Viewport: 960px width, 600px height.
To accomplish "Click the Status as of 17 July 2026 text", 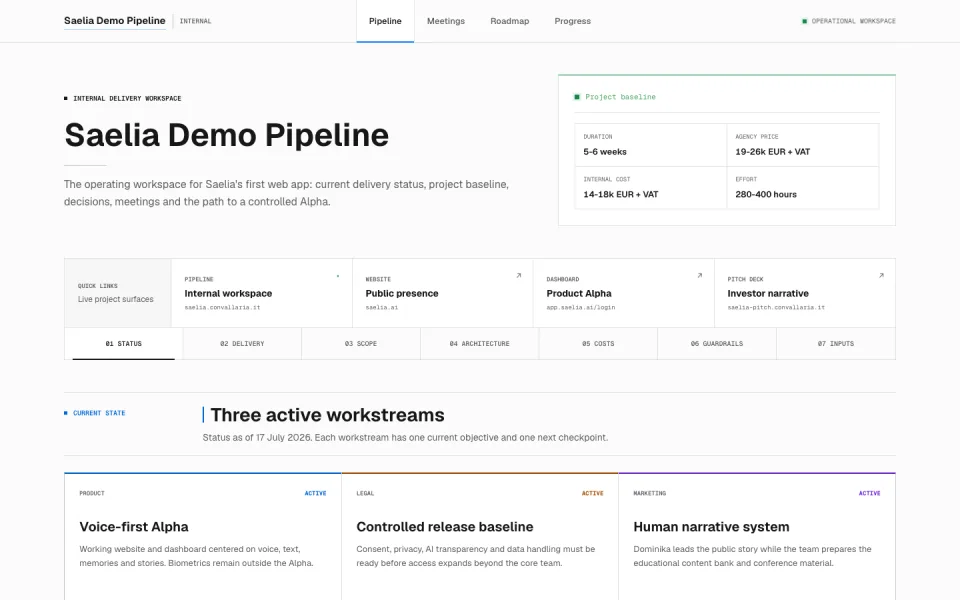I will pos(405,437).
